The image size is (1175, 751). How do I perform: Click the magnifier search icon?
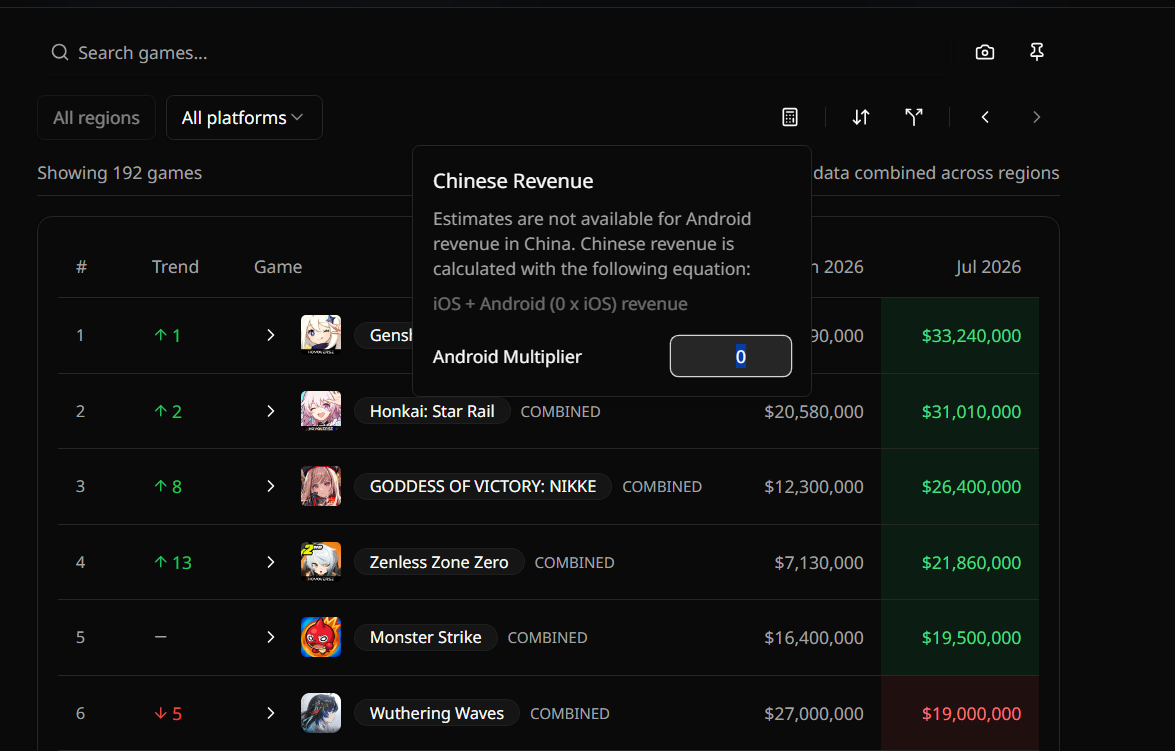tap(60, 52)
